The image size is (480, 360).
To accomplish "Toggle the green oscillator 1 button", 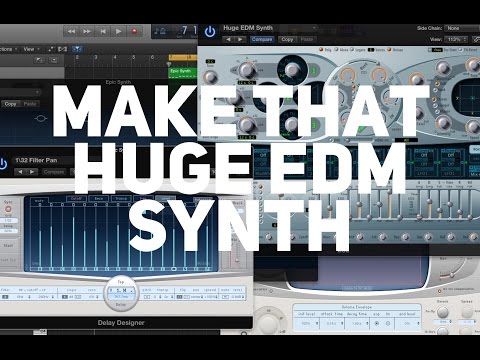I will (314, 71).
